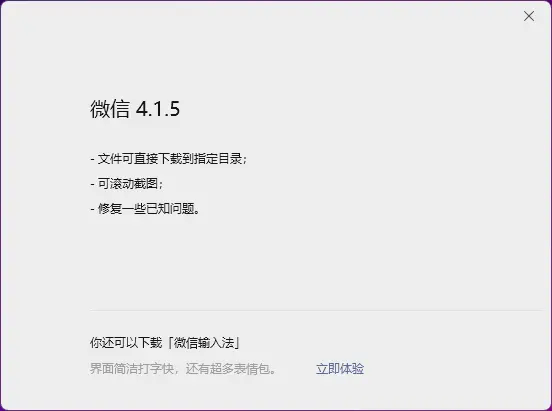Click the phrase 已知问题 in third note
552x411 pixels.
[170, 209]
